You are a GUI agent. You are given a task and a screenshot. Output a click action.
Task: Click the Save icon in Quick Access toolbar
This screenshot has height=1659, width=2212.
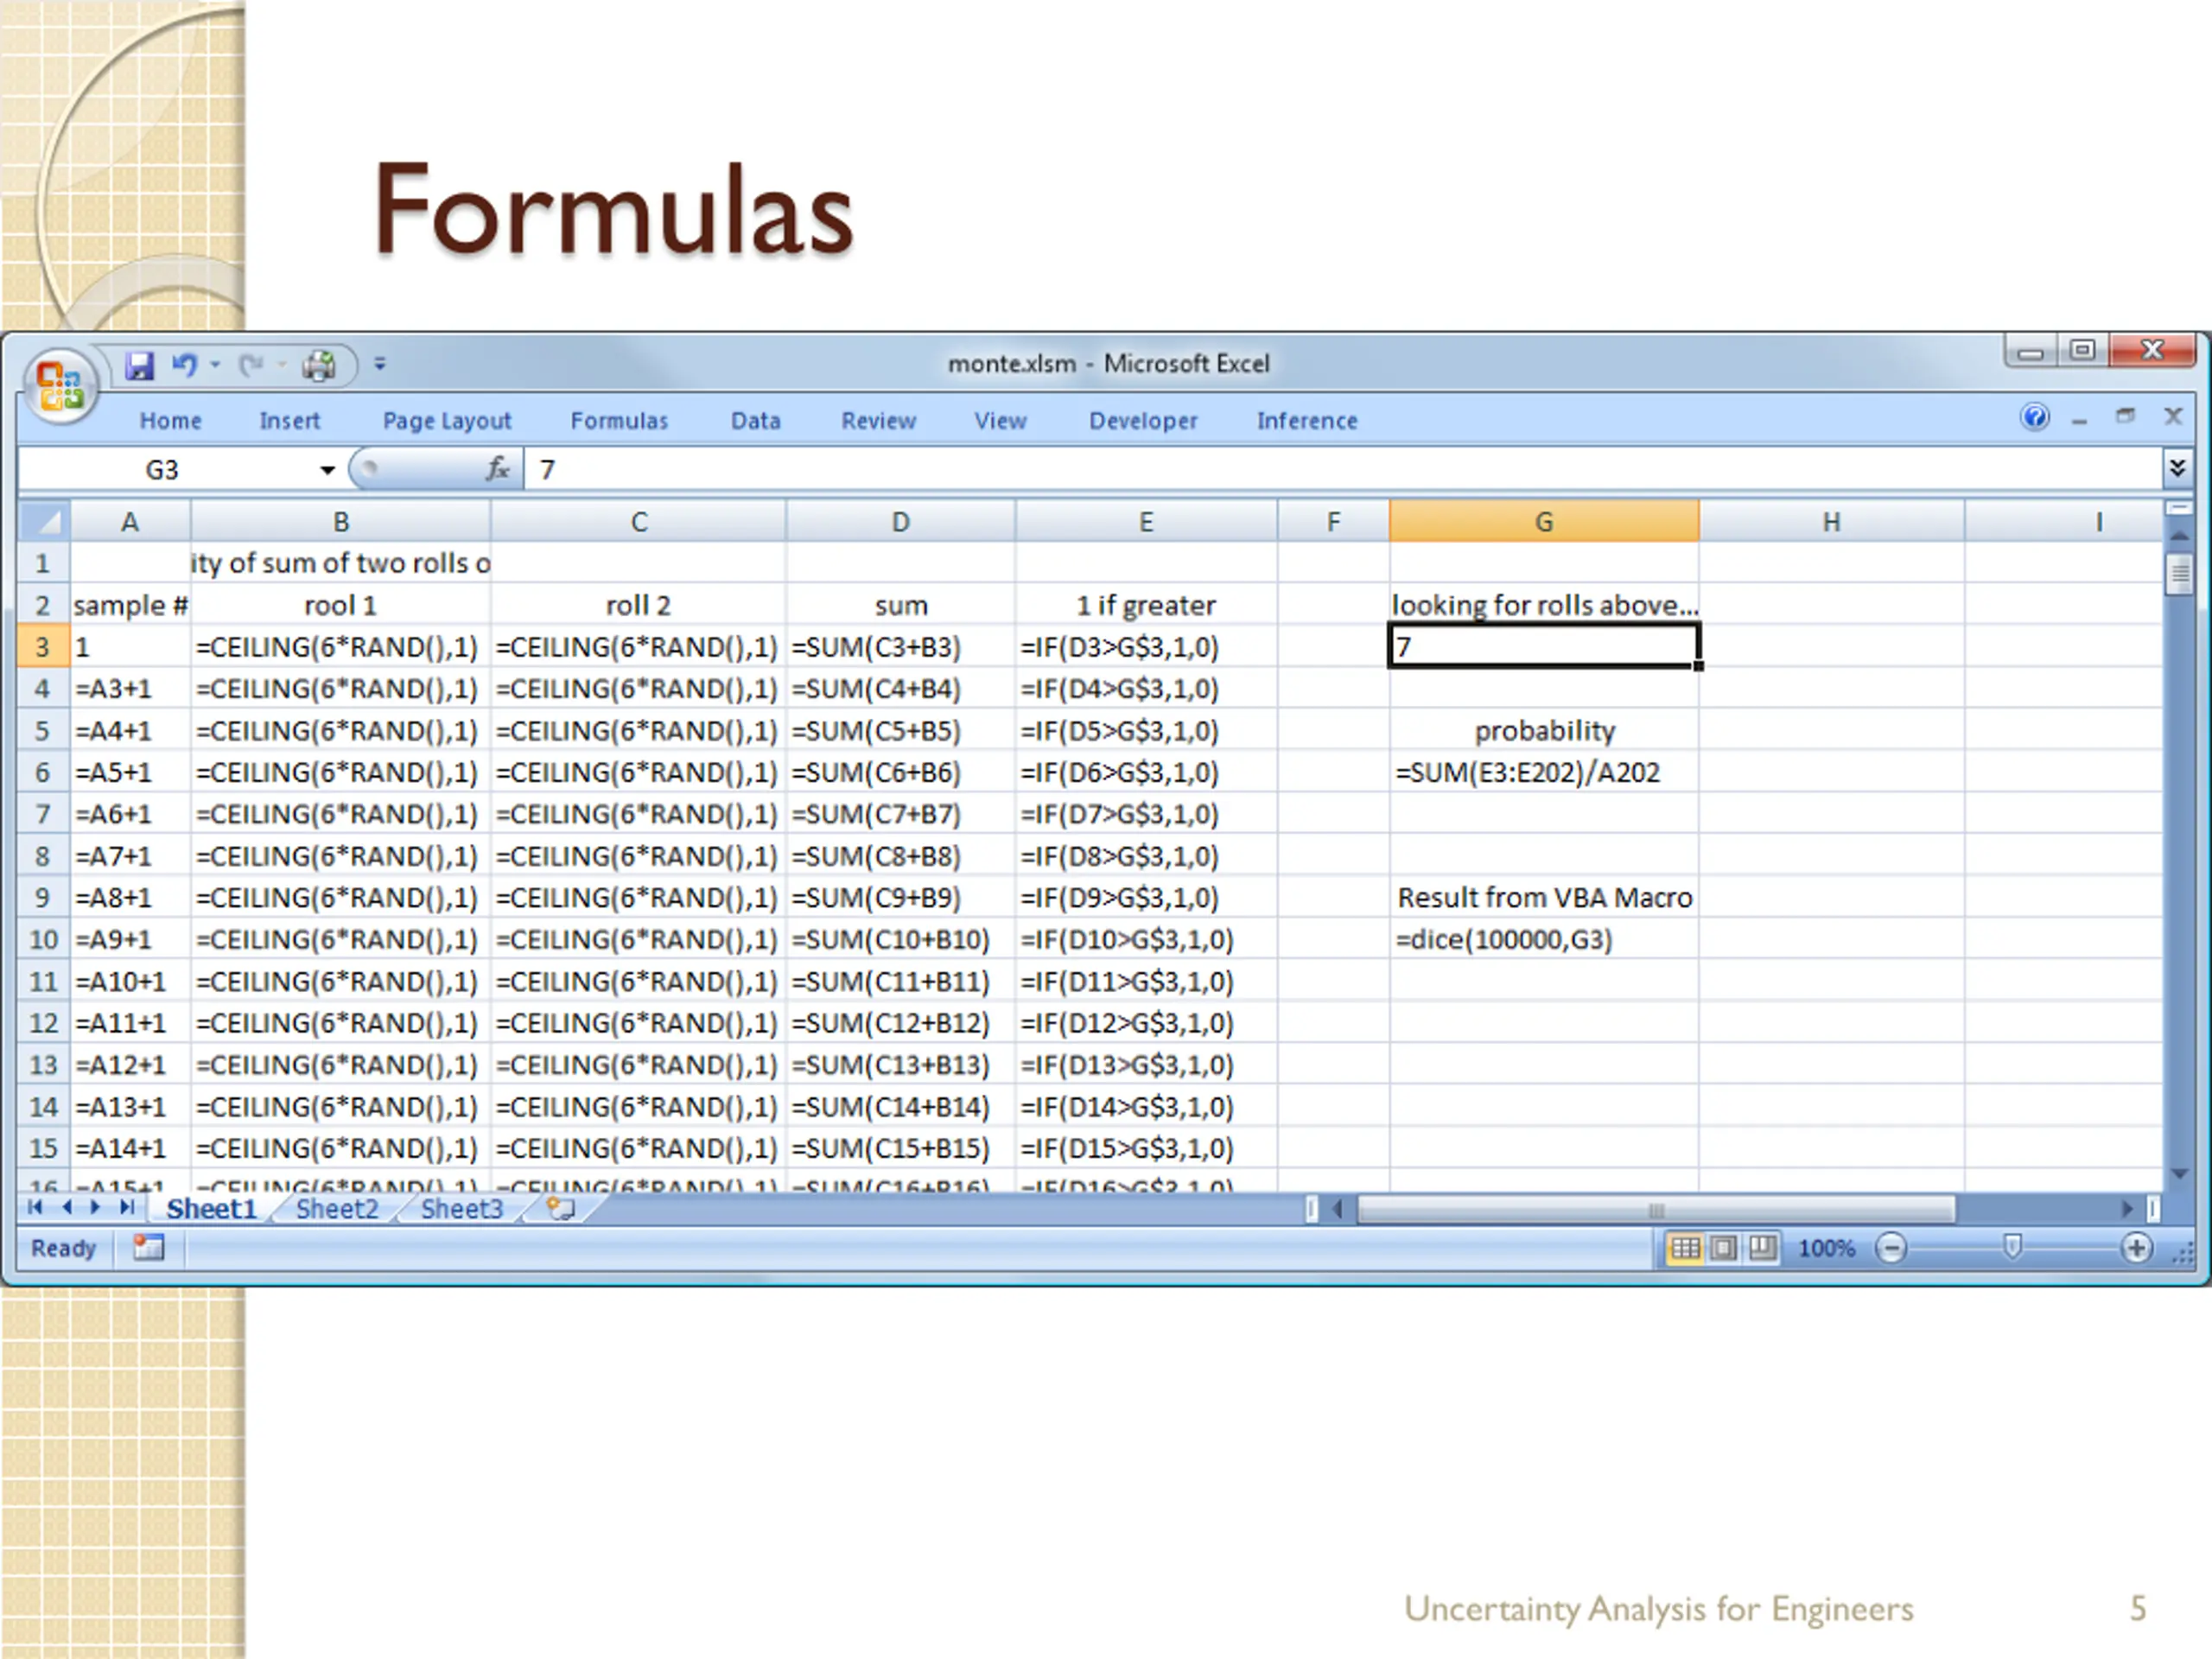click(139, 366)
